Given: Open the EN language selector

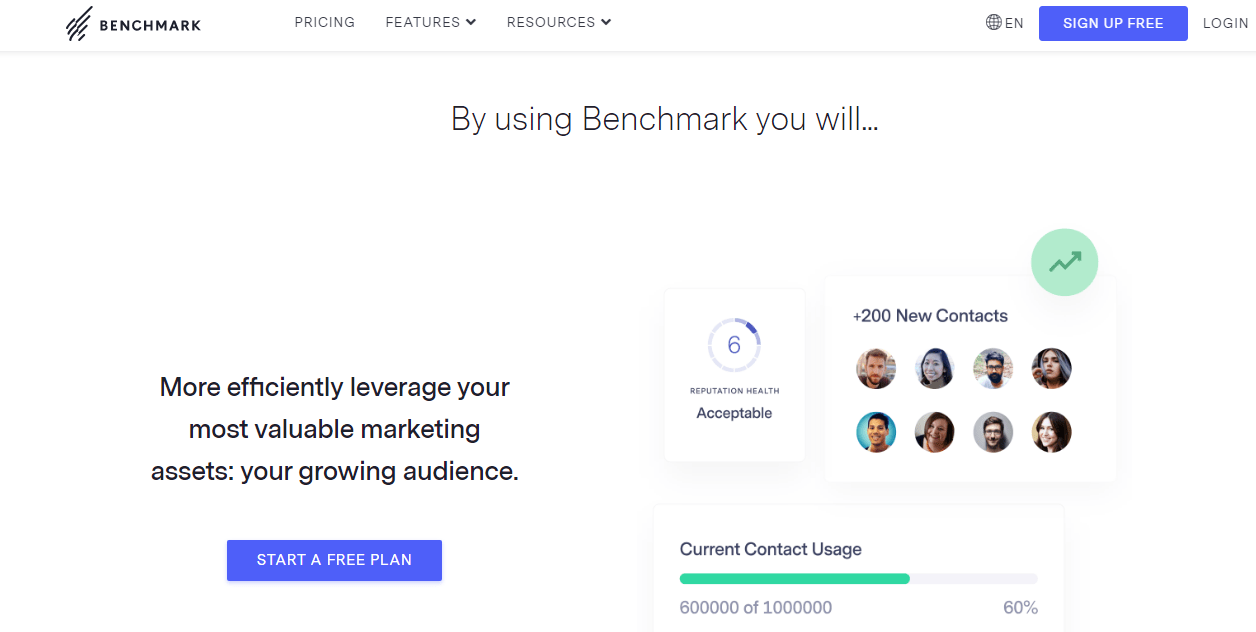Looking at the screenshot, I should 1014,23.
